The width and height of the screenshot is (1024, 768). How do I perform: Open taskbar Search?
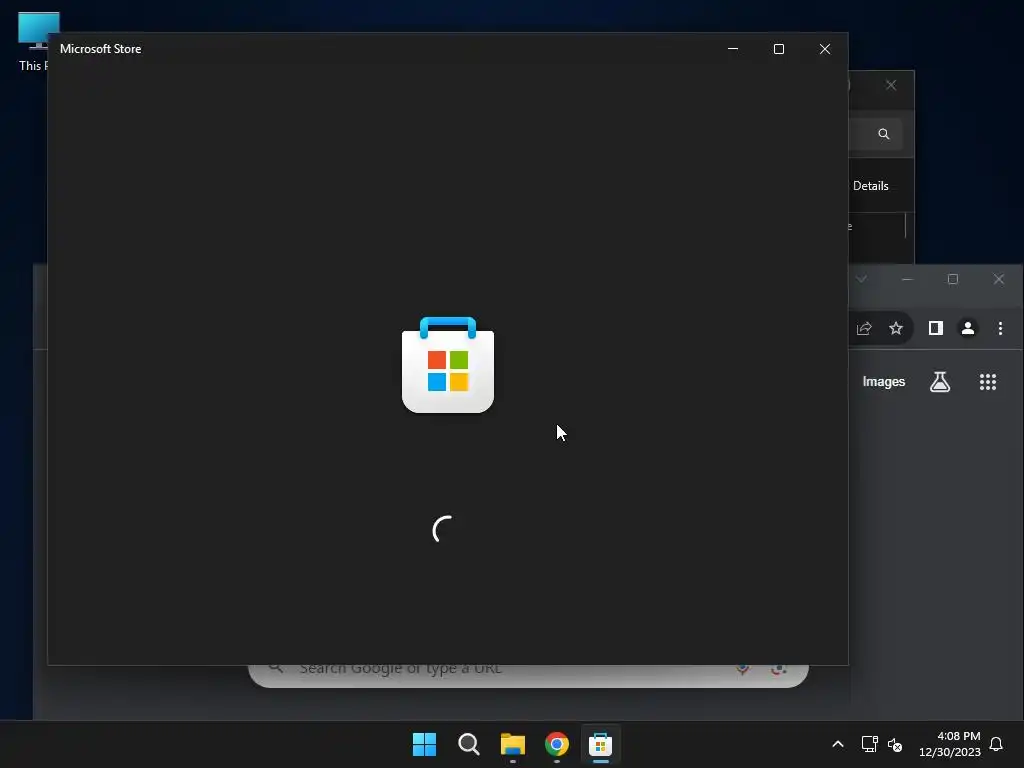(x=469, y=744)
